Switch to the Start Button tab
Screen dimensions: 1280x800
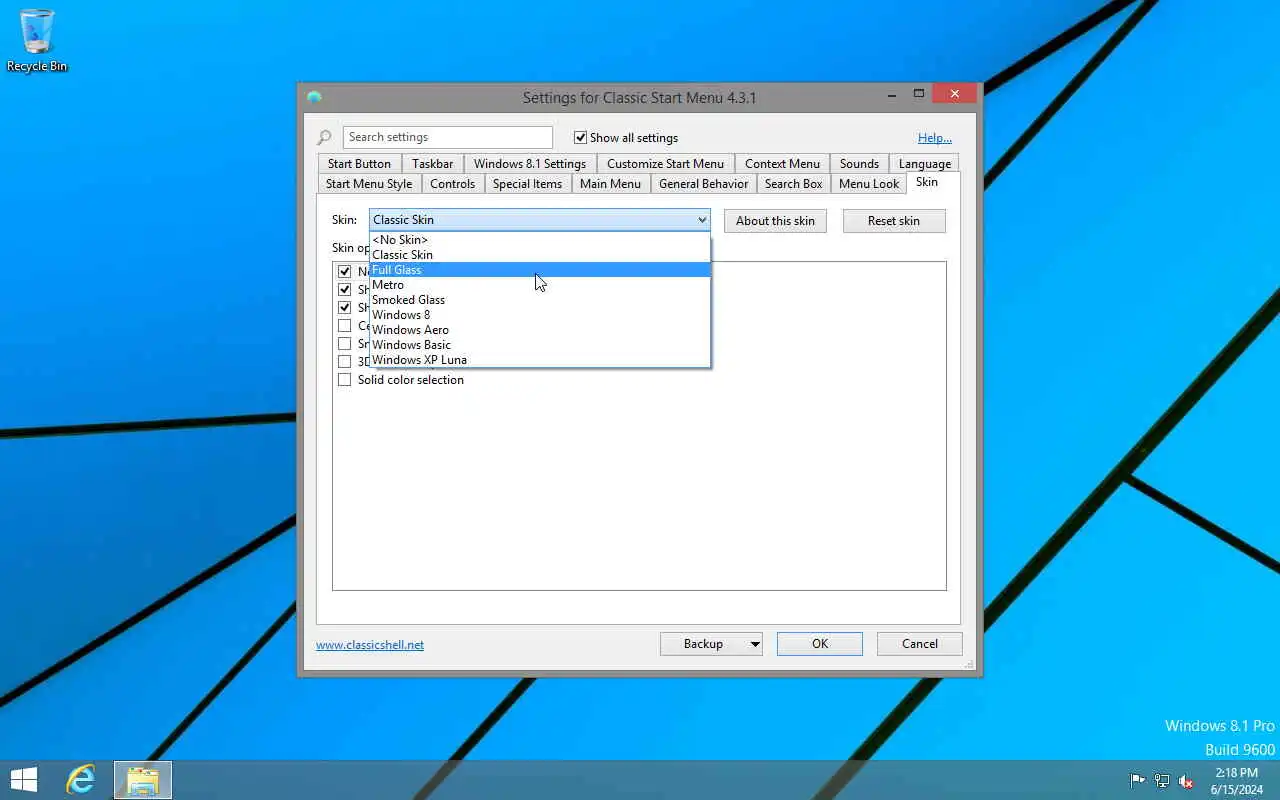click(359, 164)
